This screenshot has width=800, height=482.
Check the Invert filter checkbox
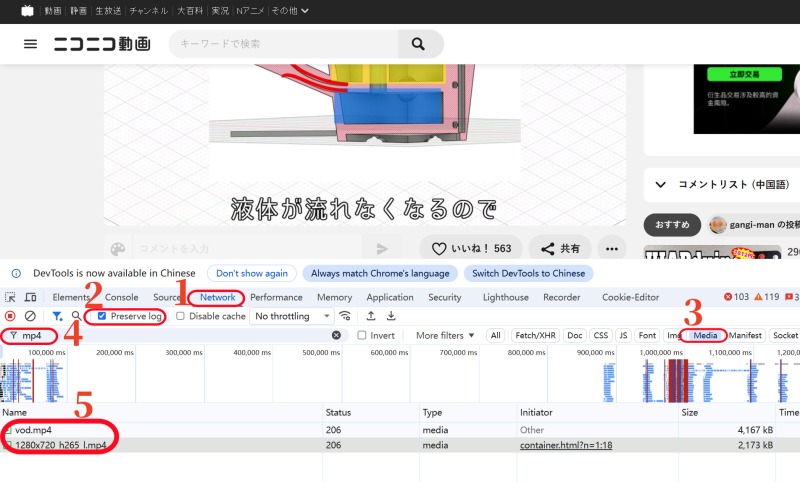362,335
